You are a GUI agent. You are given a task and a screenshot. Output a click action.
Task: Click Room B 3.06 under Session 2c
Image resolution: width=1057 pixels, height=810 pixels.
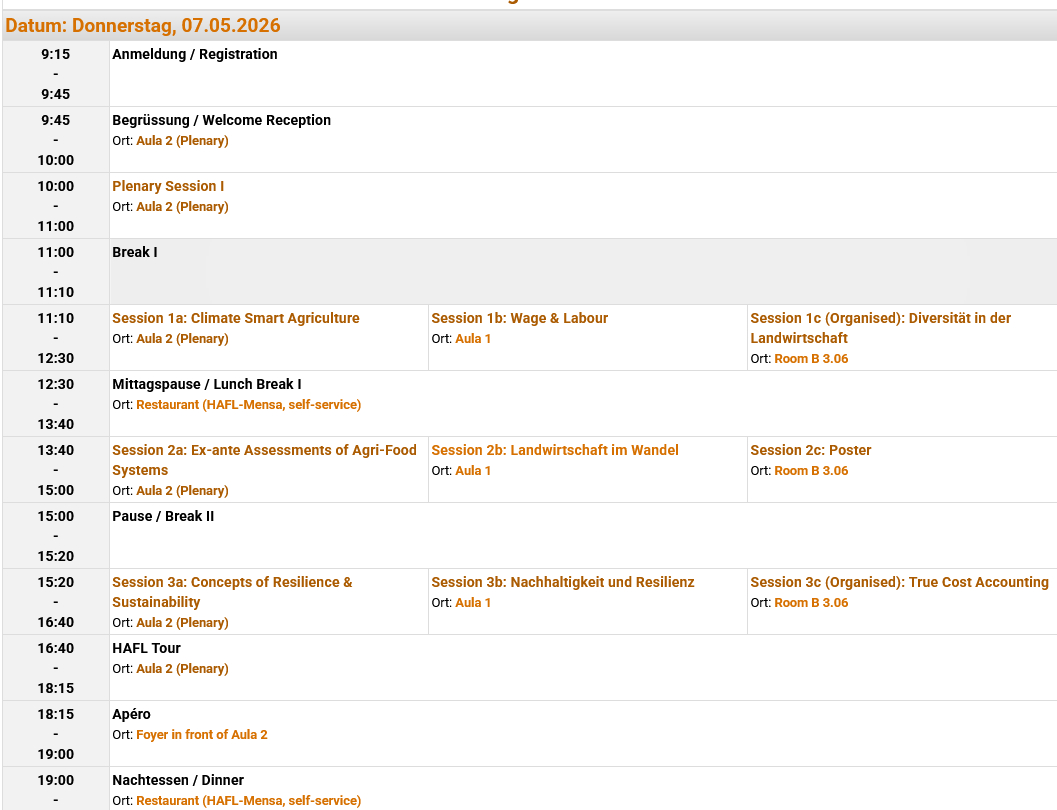click(811, 471)
